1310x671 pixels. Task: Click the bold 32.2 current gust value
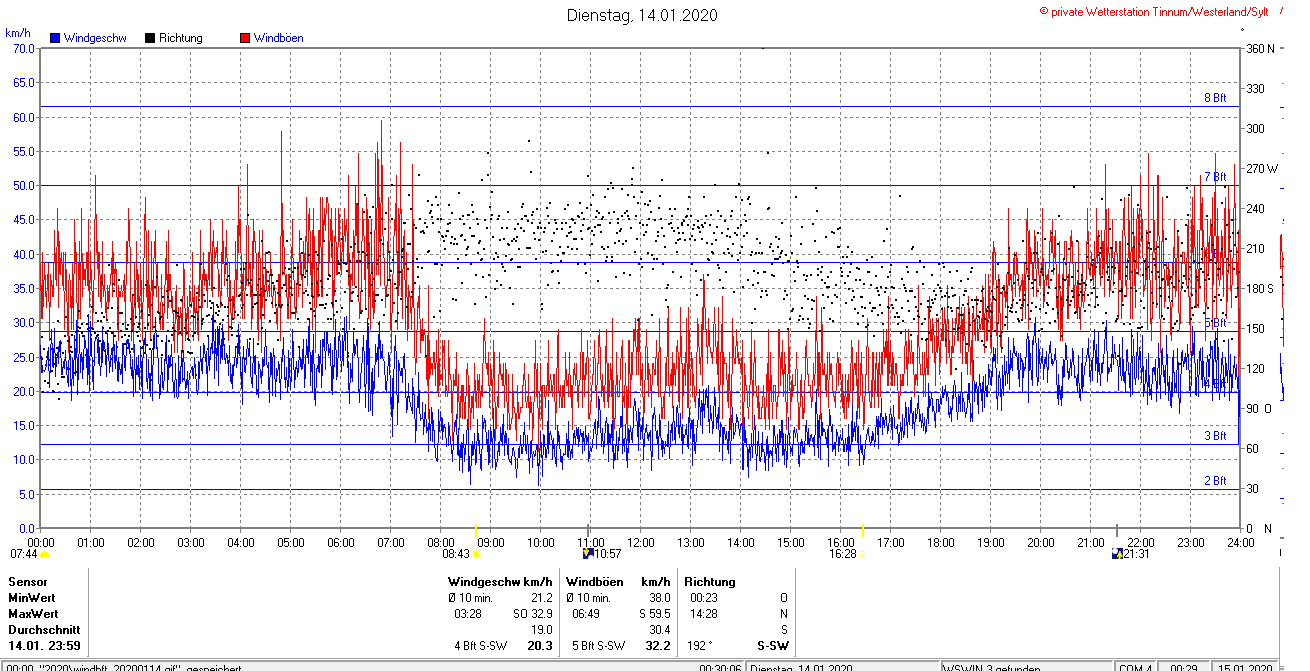click(657, 646)
